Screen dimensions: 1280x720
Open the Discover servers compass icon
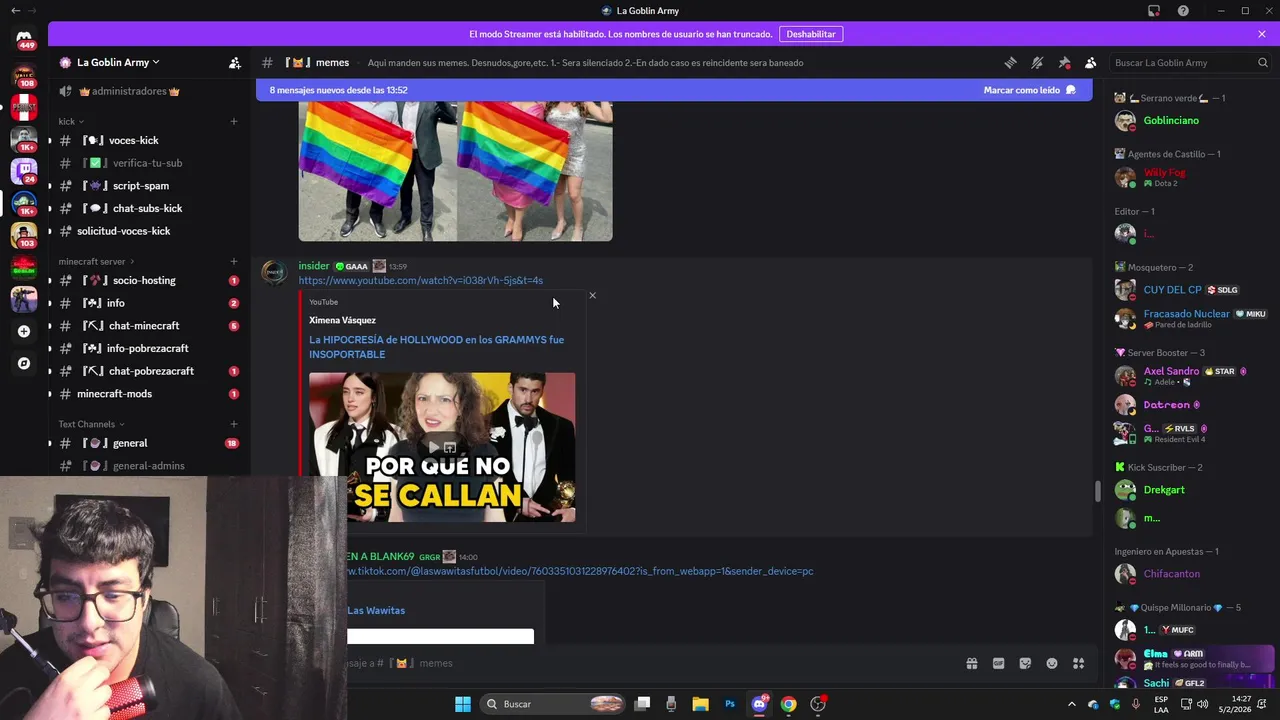click(24, 363)
